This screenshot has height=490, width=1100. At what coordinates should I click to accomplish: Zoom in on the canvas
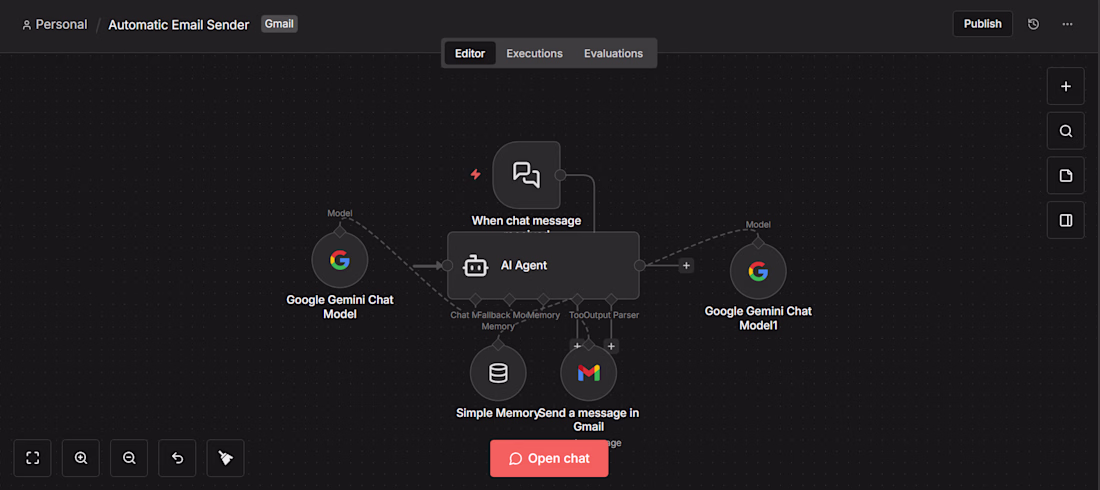(x=81, y=458)
